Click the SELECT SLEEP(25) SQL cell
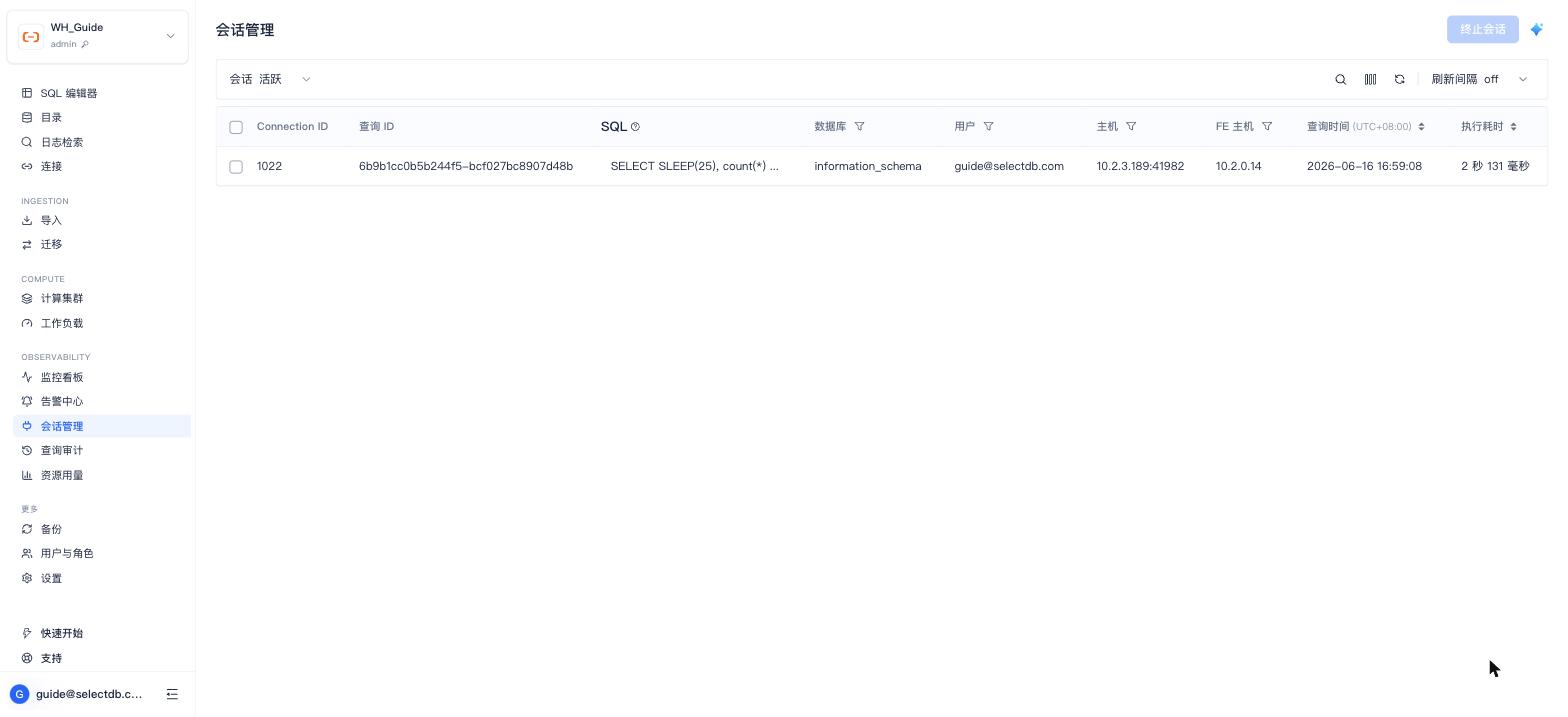Screen dimensions: 1568x717 (695, 166)
